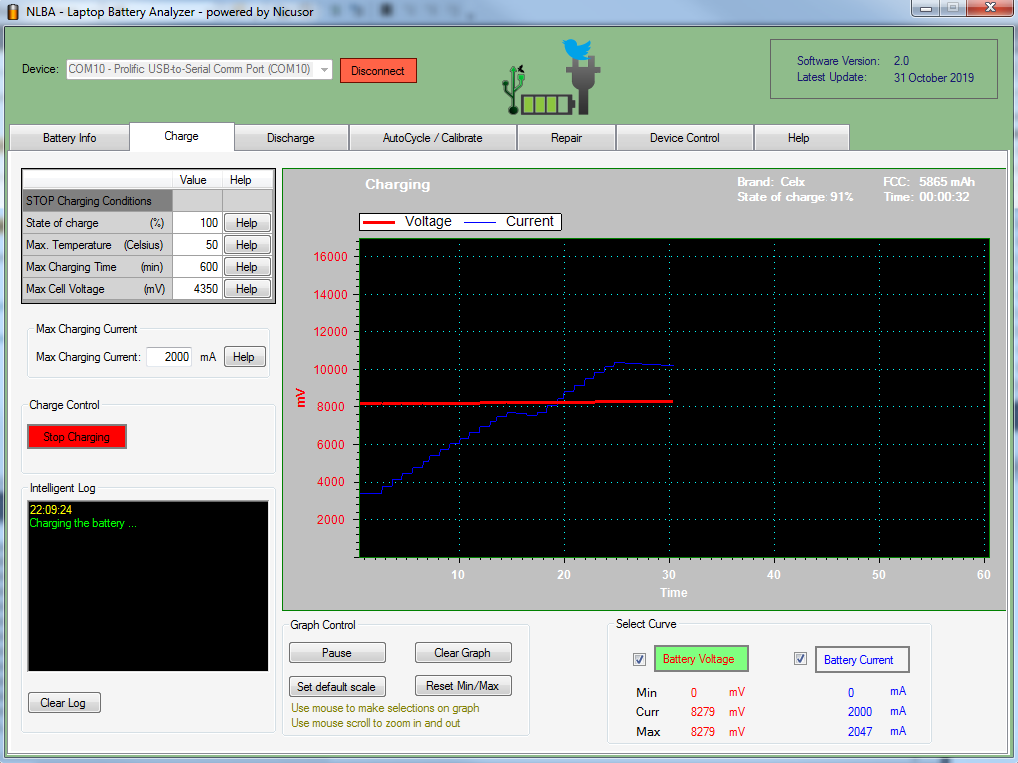Click Help next to Max Cell Voltage
Viewport: 1018px width, 763px height.
246,288
